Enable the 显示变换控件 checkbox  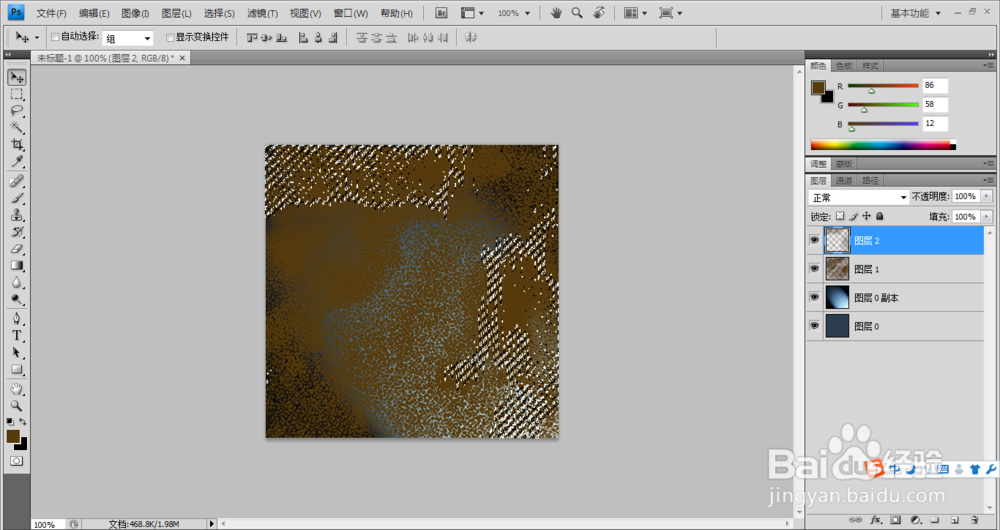pos(170,37)
